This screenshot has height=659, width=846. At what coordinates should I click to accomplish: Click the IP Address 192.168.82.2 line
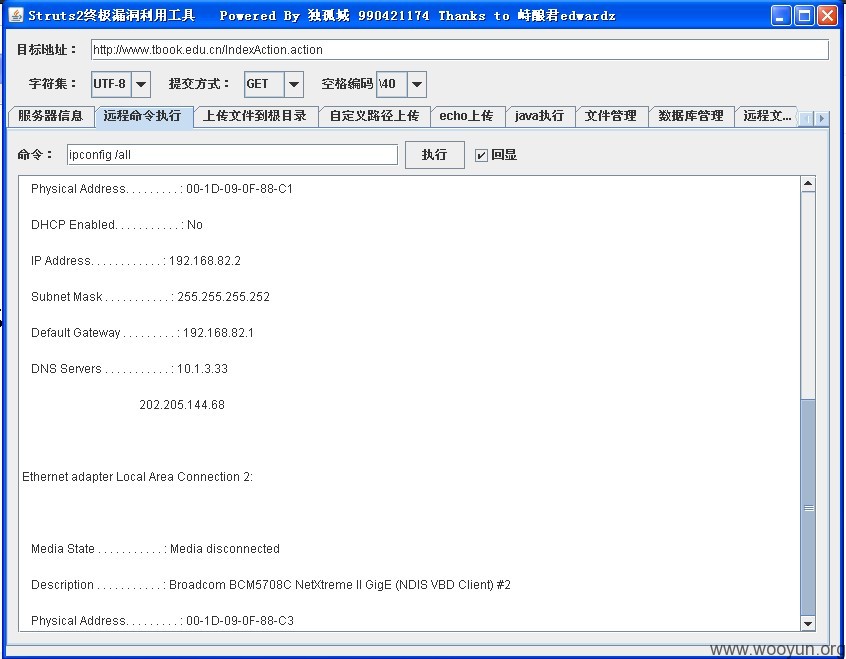point(136,261)
